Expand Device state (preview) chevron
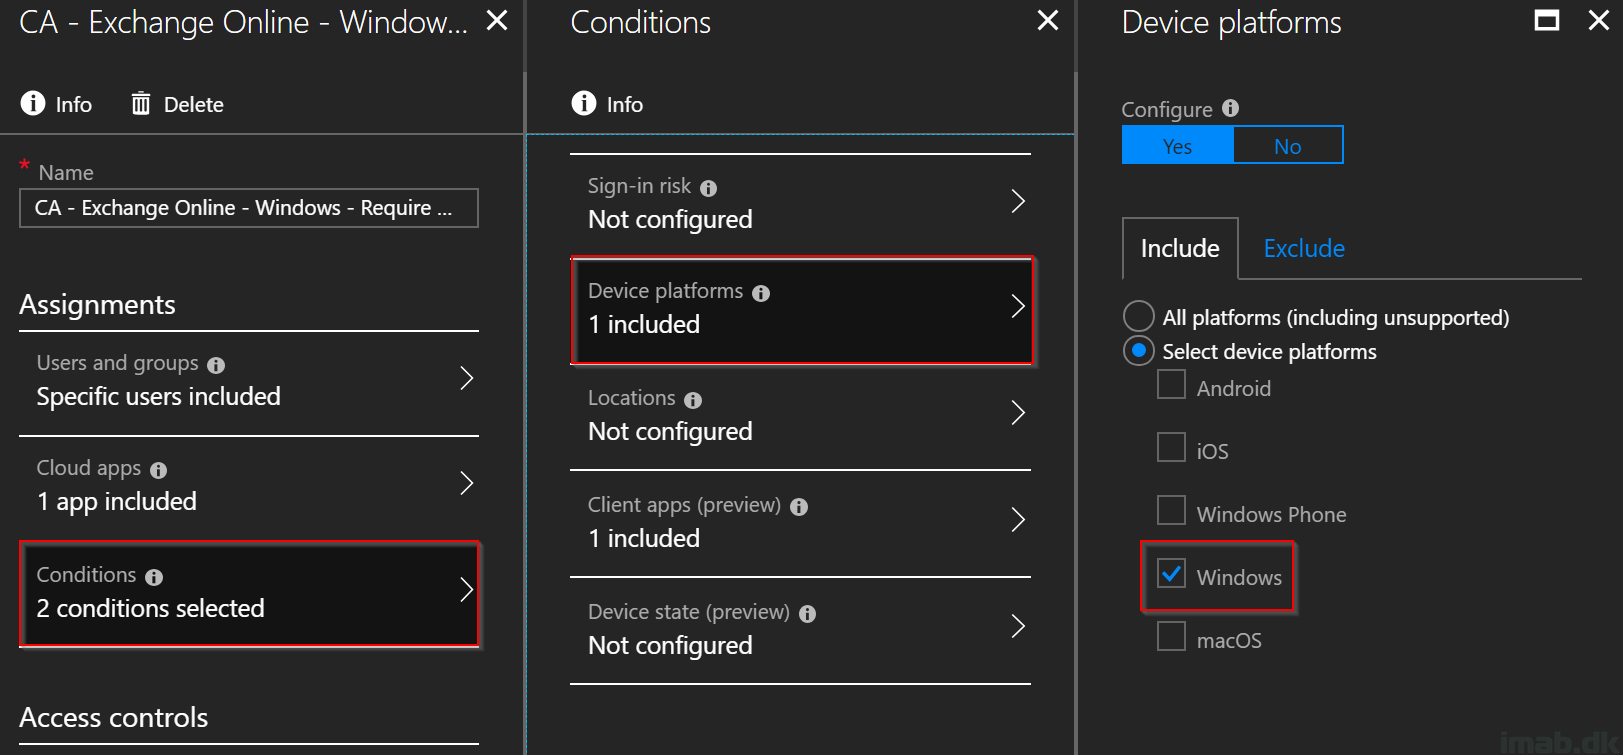Screen dimensions: 1623x755 [x=1018, y=627]
